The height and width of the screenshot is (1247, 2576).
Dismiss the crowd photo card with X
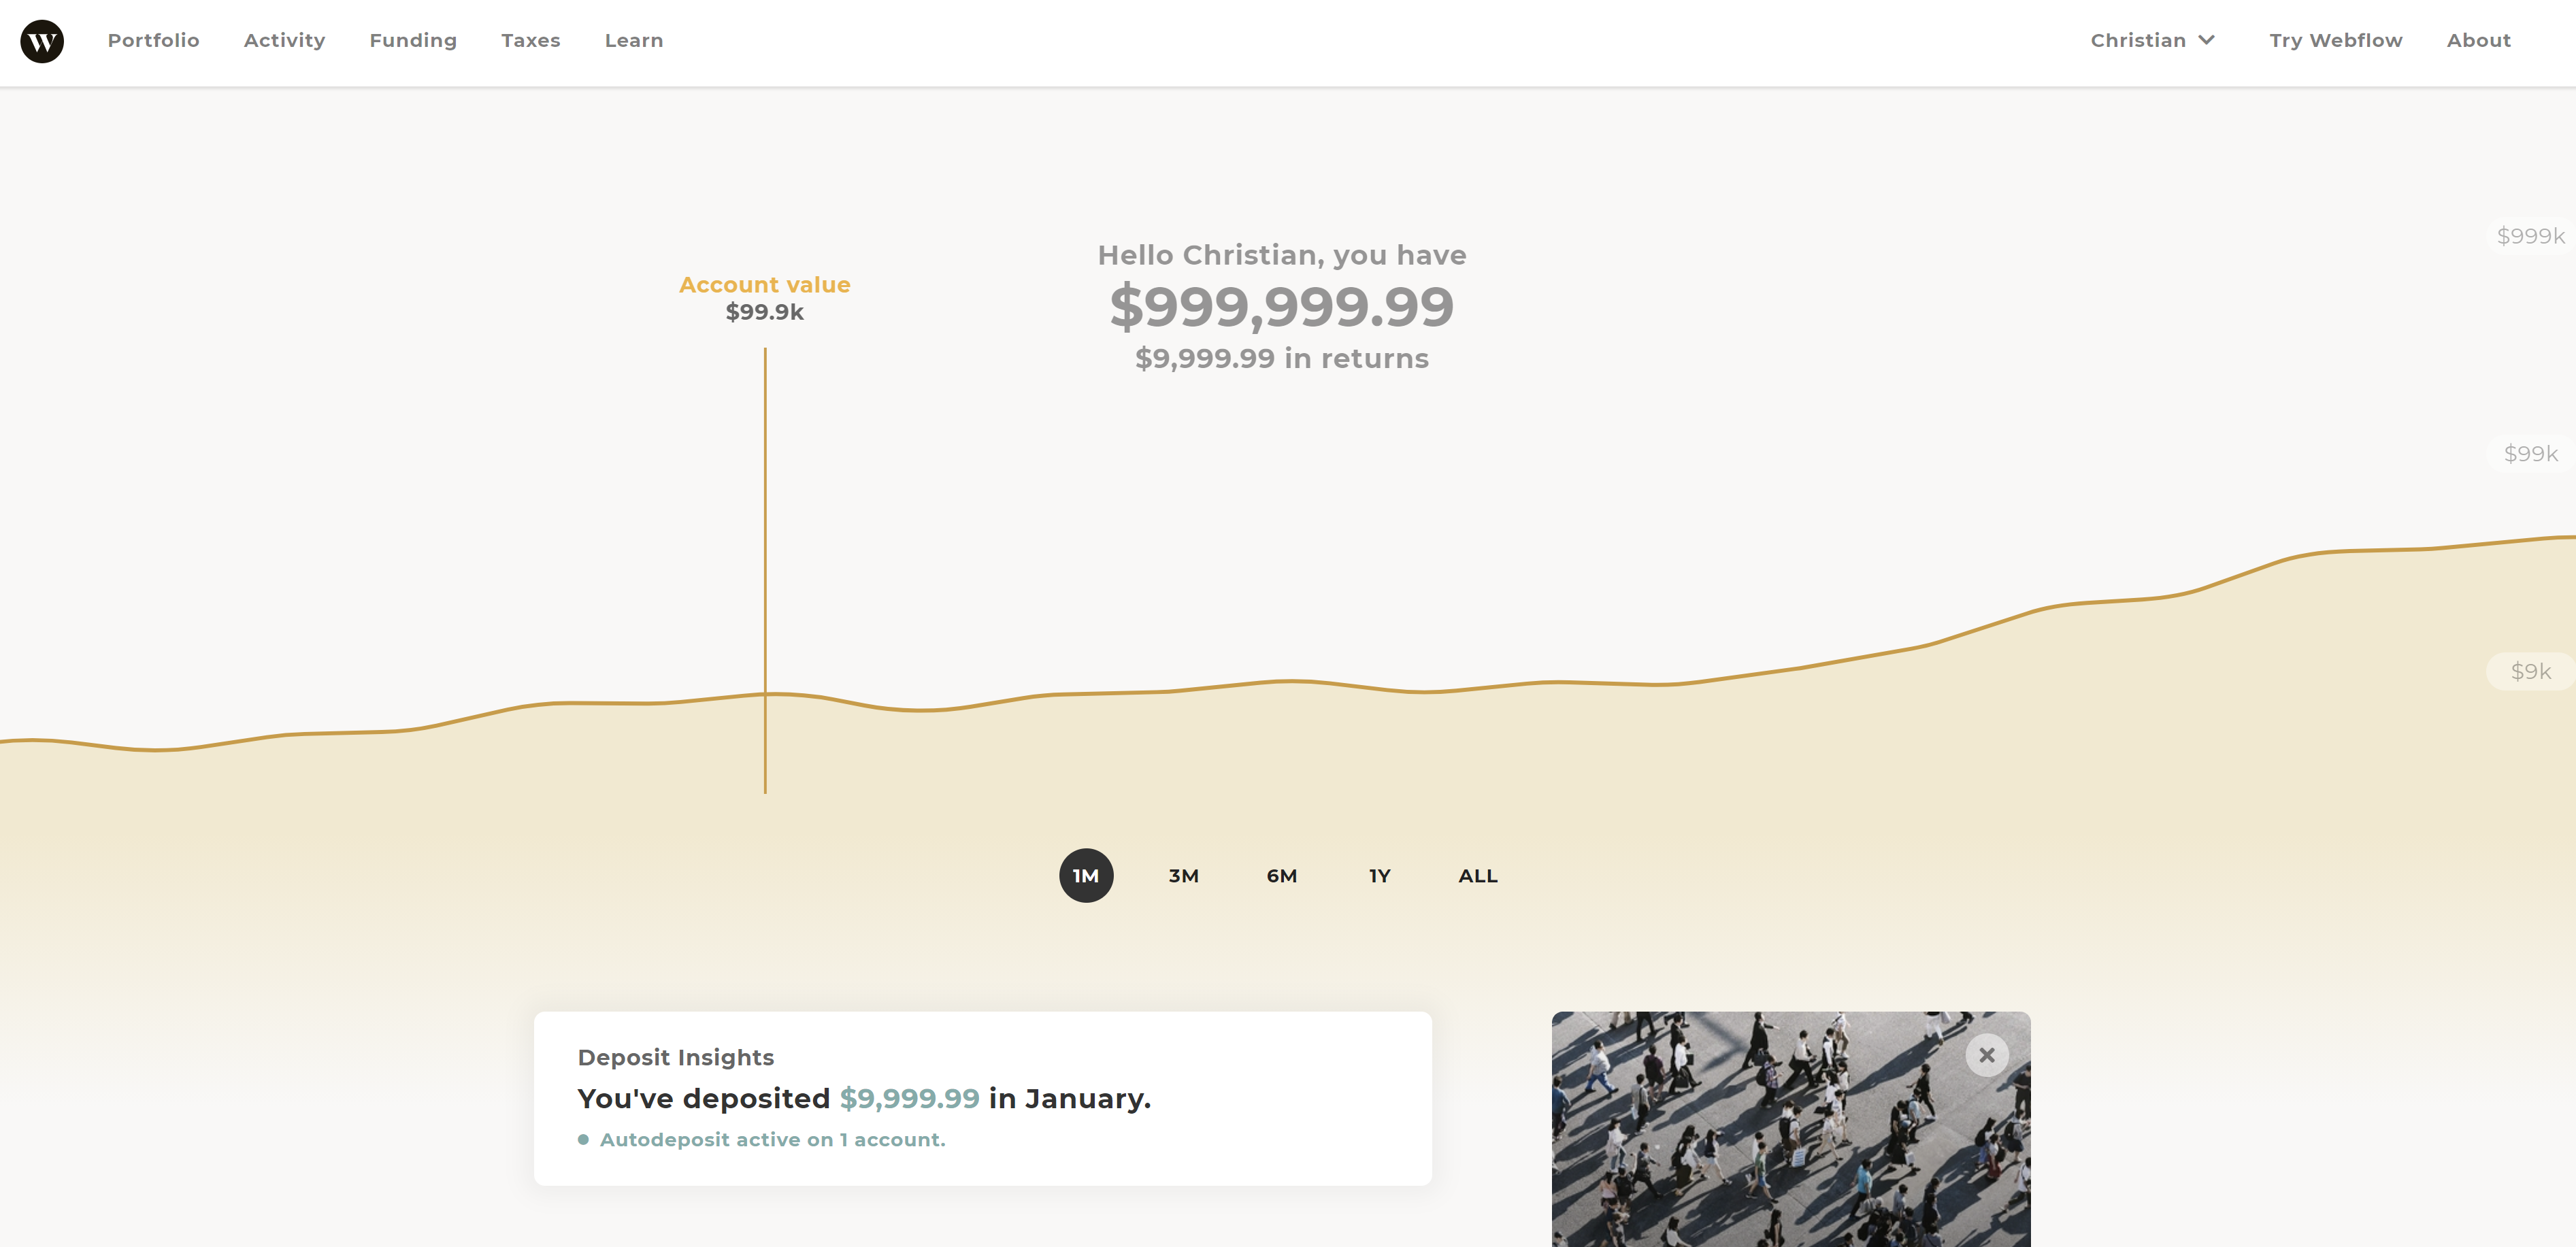pyautogui.click(x=1986, y=1055)
